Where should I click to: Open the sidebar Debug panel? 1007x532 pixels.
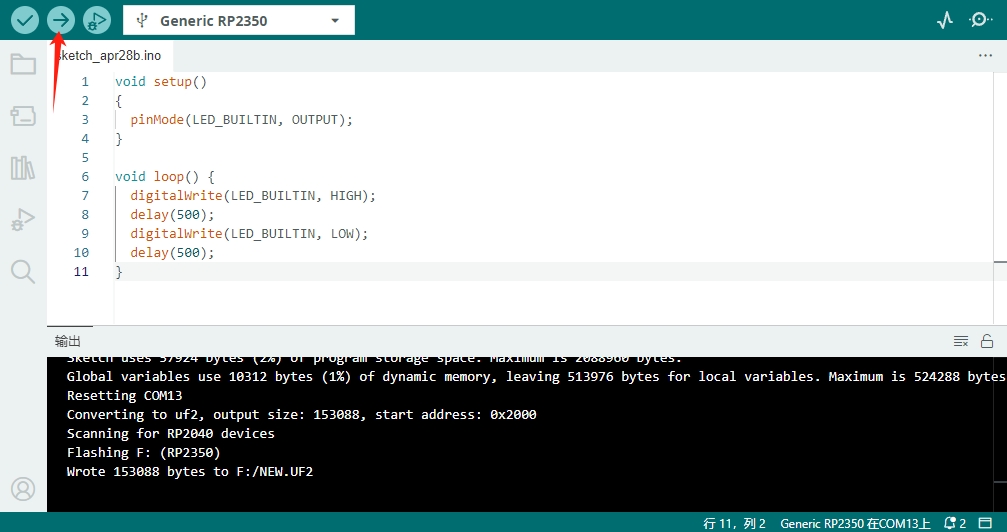click(x=22, y=219)
